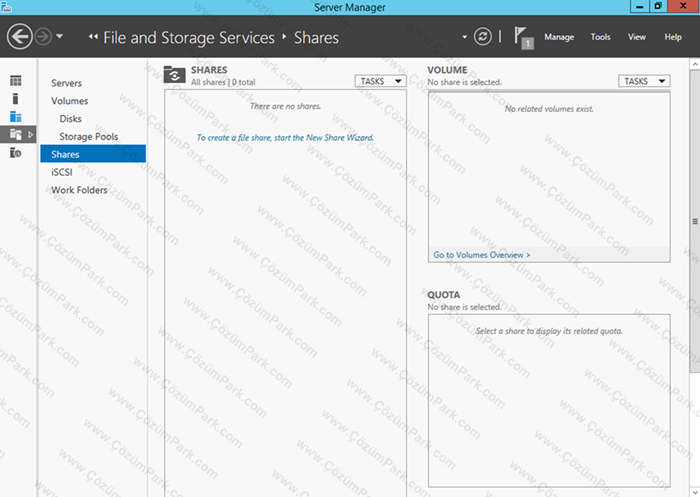Open the bottom role sidebar icon
This screenshot has height=497, width=700.
click(x=16, y=153)
